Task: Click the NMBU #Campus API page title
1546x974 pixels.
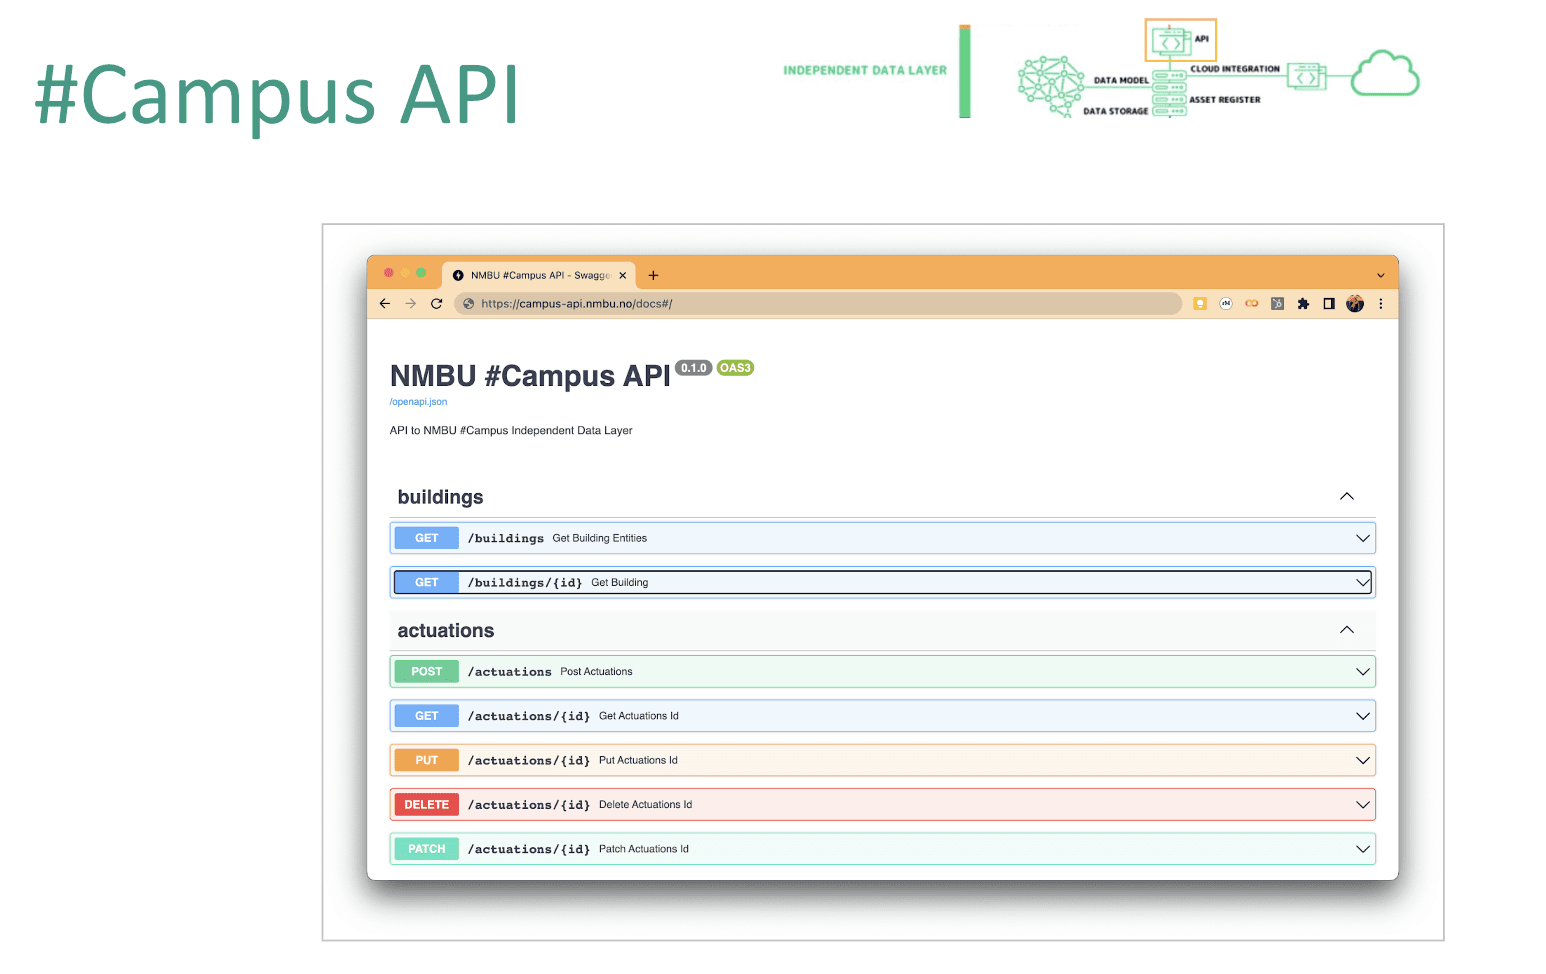Action: [x=530, y=376]
